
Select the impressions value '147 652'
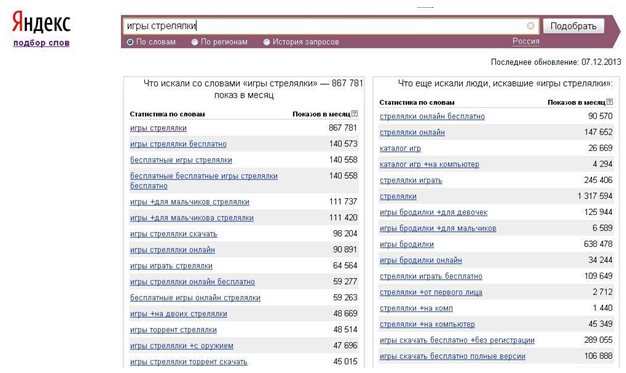click(x=598, y=132)
